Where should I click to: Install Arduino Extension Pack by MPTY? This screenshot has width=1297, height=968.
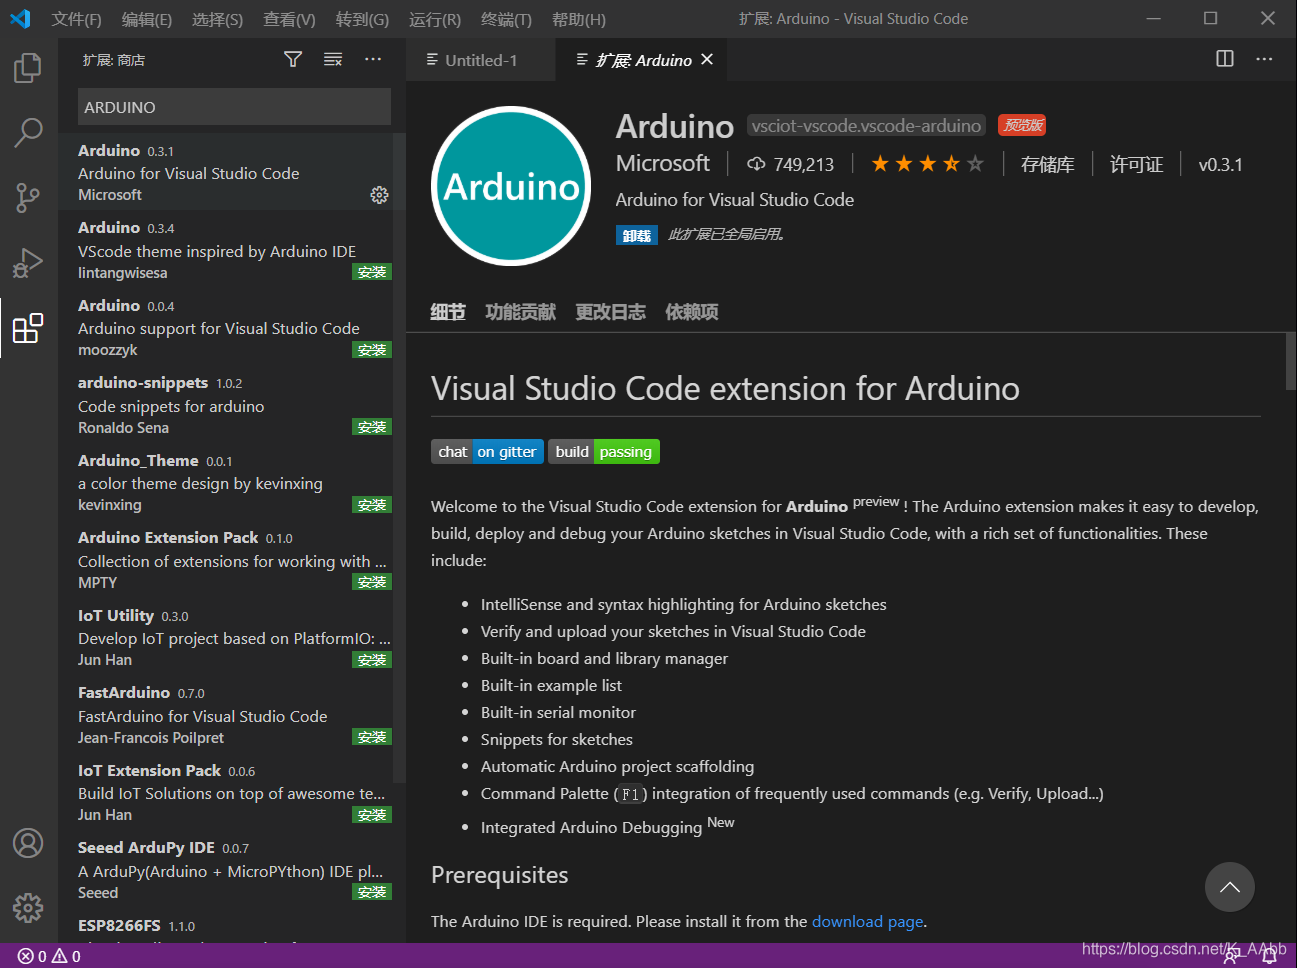(372, 582)
